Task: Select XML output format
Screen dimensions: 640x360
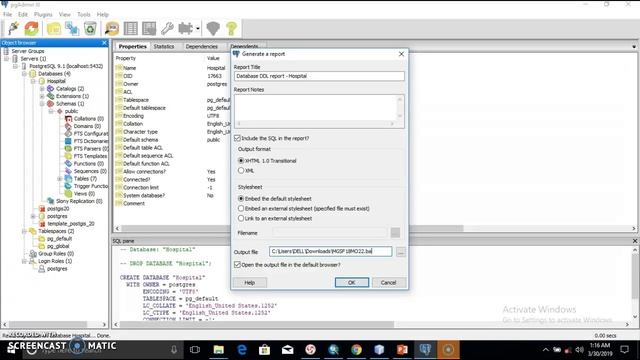Action: point(241,171)
